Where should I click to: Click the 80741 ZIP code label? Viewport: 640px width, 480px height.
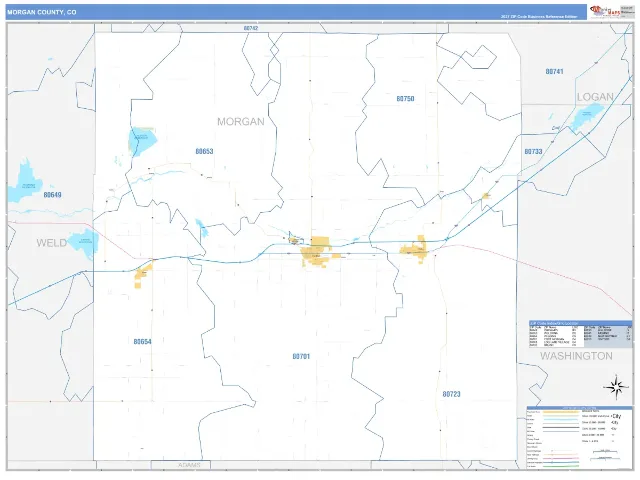(x=554, y=71)
